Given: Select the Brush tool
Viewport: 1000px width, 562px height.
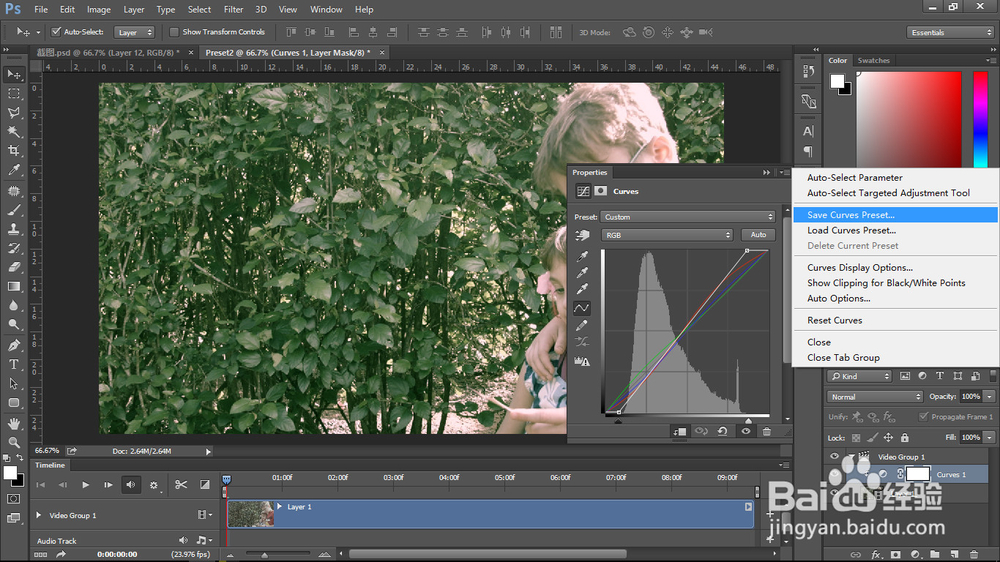Looking at the screenshot, I should [x=13, y=210].
